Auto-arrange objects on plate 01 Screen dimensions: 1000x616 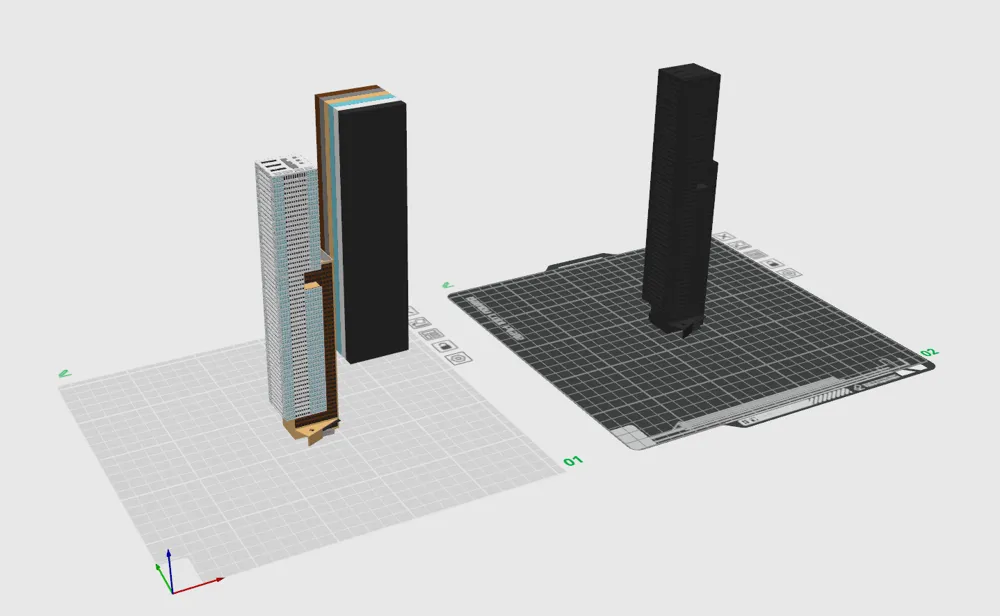[423, 321]
